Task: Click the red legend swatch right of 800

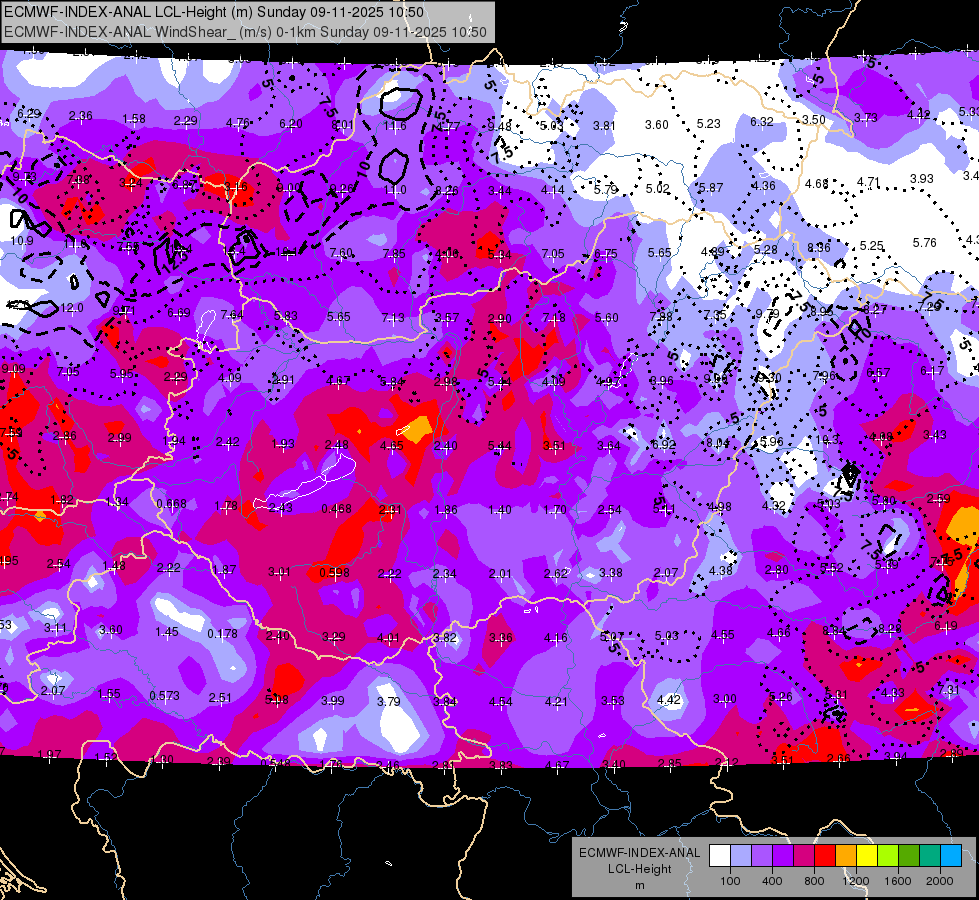Action: (825, 856)
